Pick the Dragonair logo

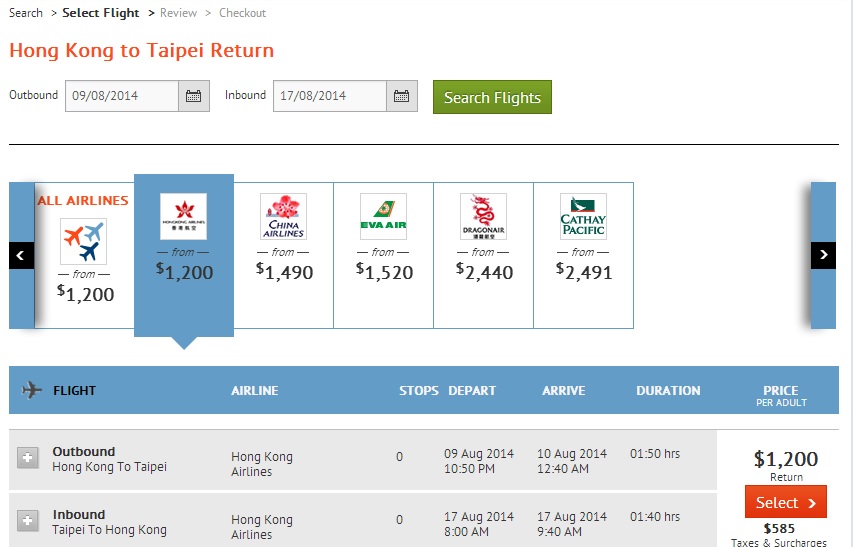[483, 216]
